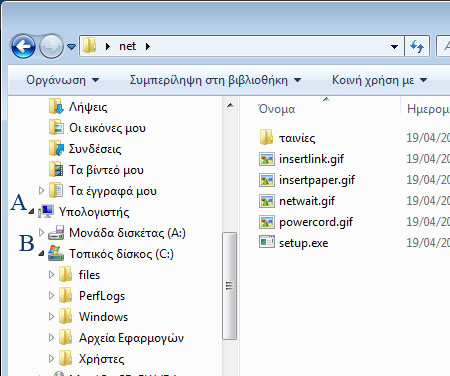Screen dimensions: 450x376
Task: Open Συμπερίληψη στη βιβλιοθήκη menu
Action: pos(215,80)
